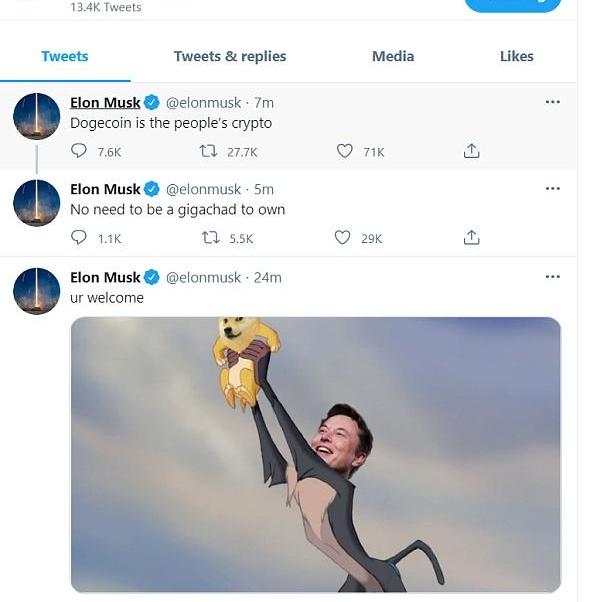This screenshot has width=600, height=602.
Task: Open more options on the 'ur welcome' tweet
Action: point(553,276)
